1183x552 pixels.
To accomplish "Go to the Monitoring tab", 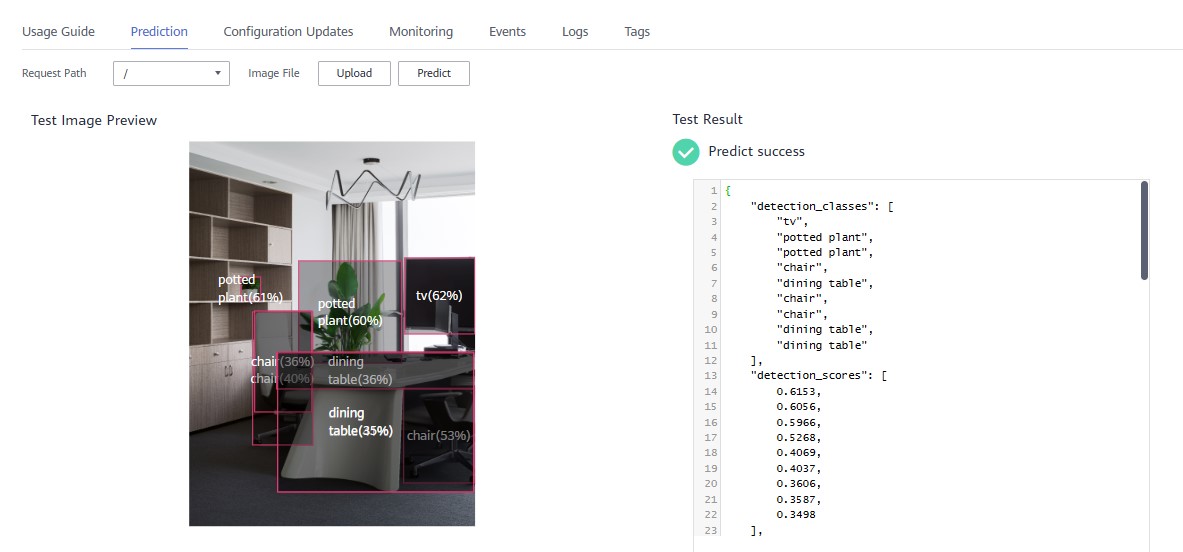I will [421, 32].
